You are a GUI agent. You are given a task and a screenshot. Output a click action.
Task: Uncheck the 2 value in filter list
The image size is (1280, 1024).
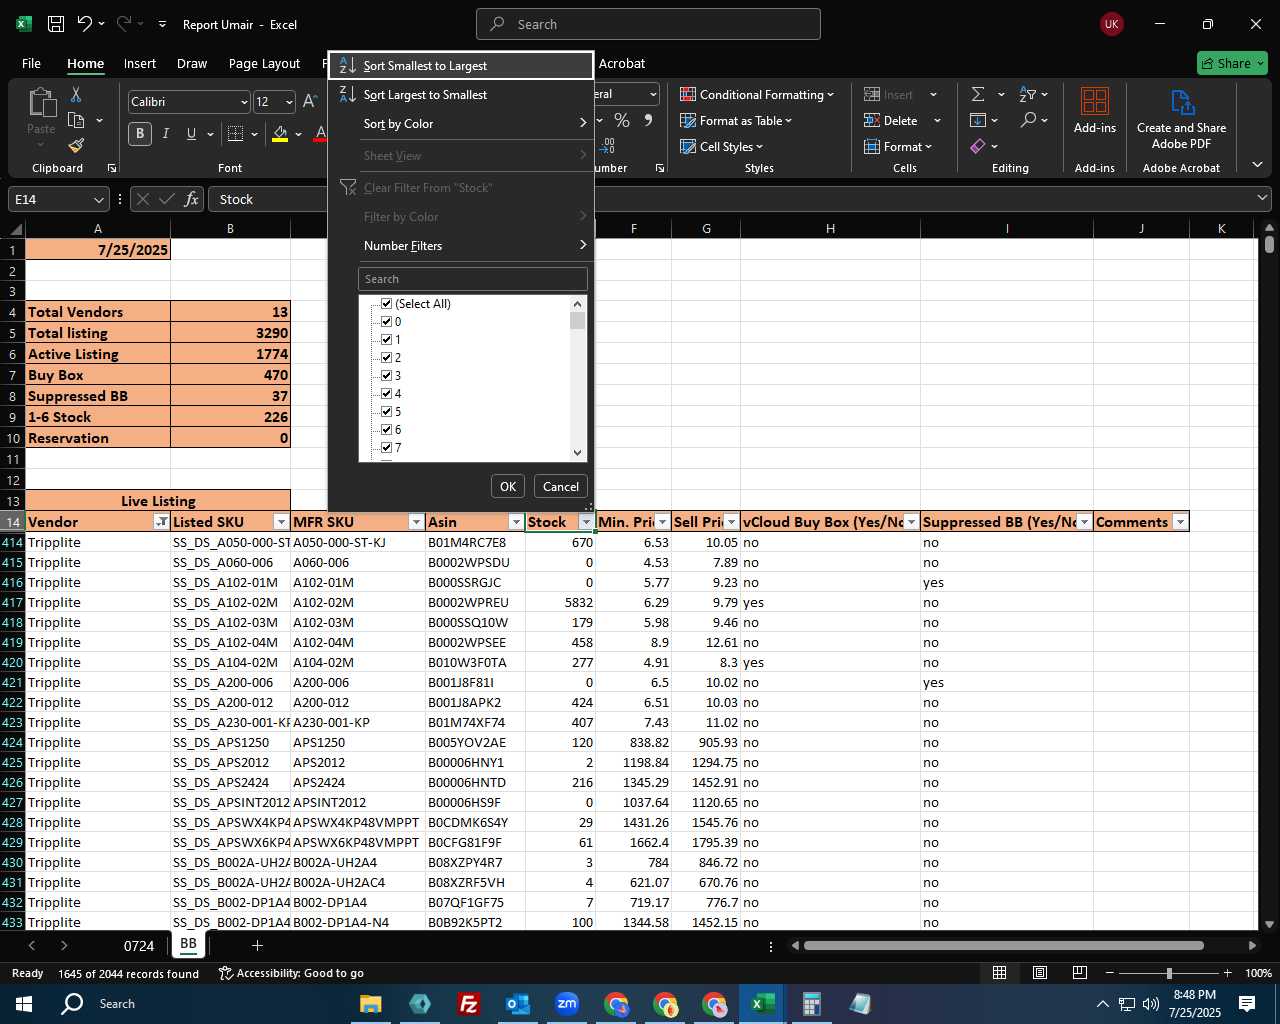point(387,358)
